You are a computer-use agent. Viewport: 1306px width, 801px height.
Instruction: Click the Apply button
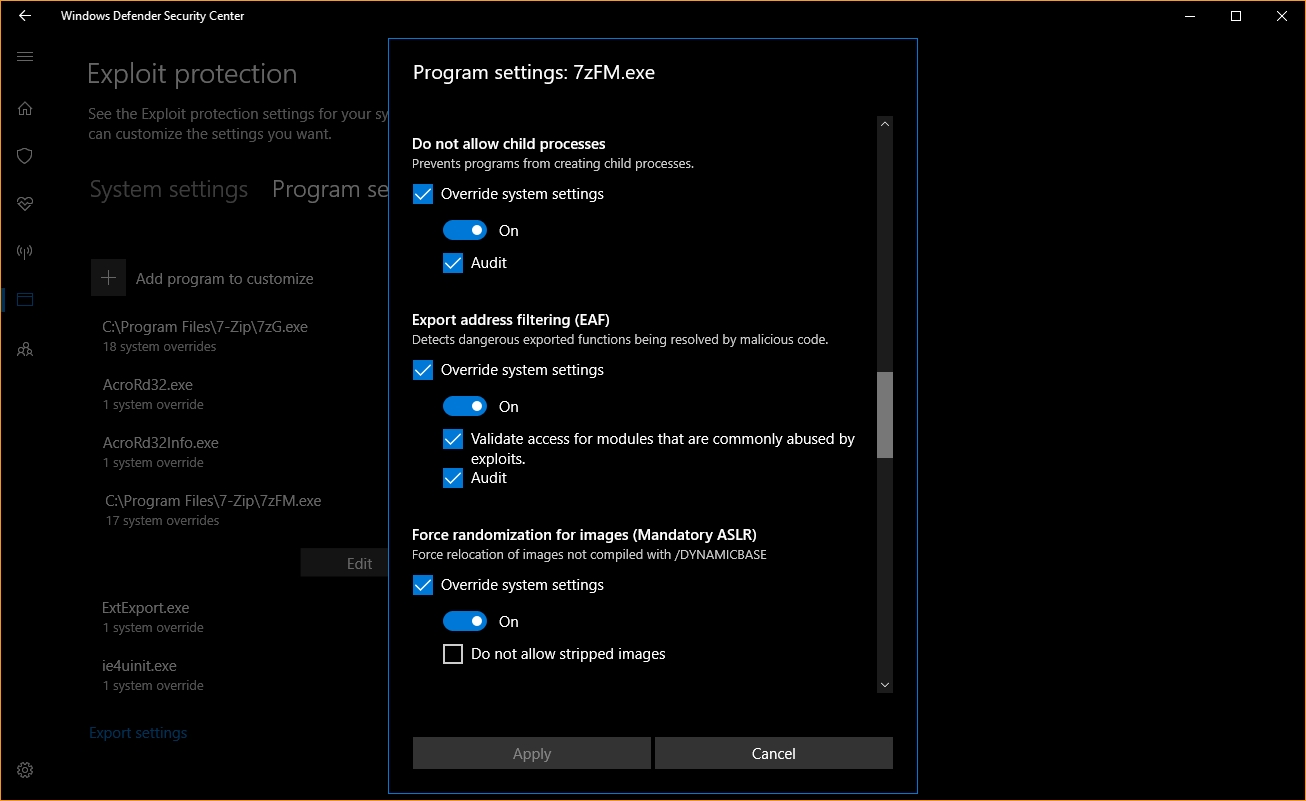click(532, 754)
